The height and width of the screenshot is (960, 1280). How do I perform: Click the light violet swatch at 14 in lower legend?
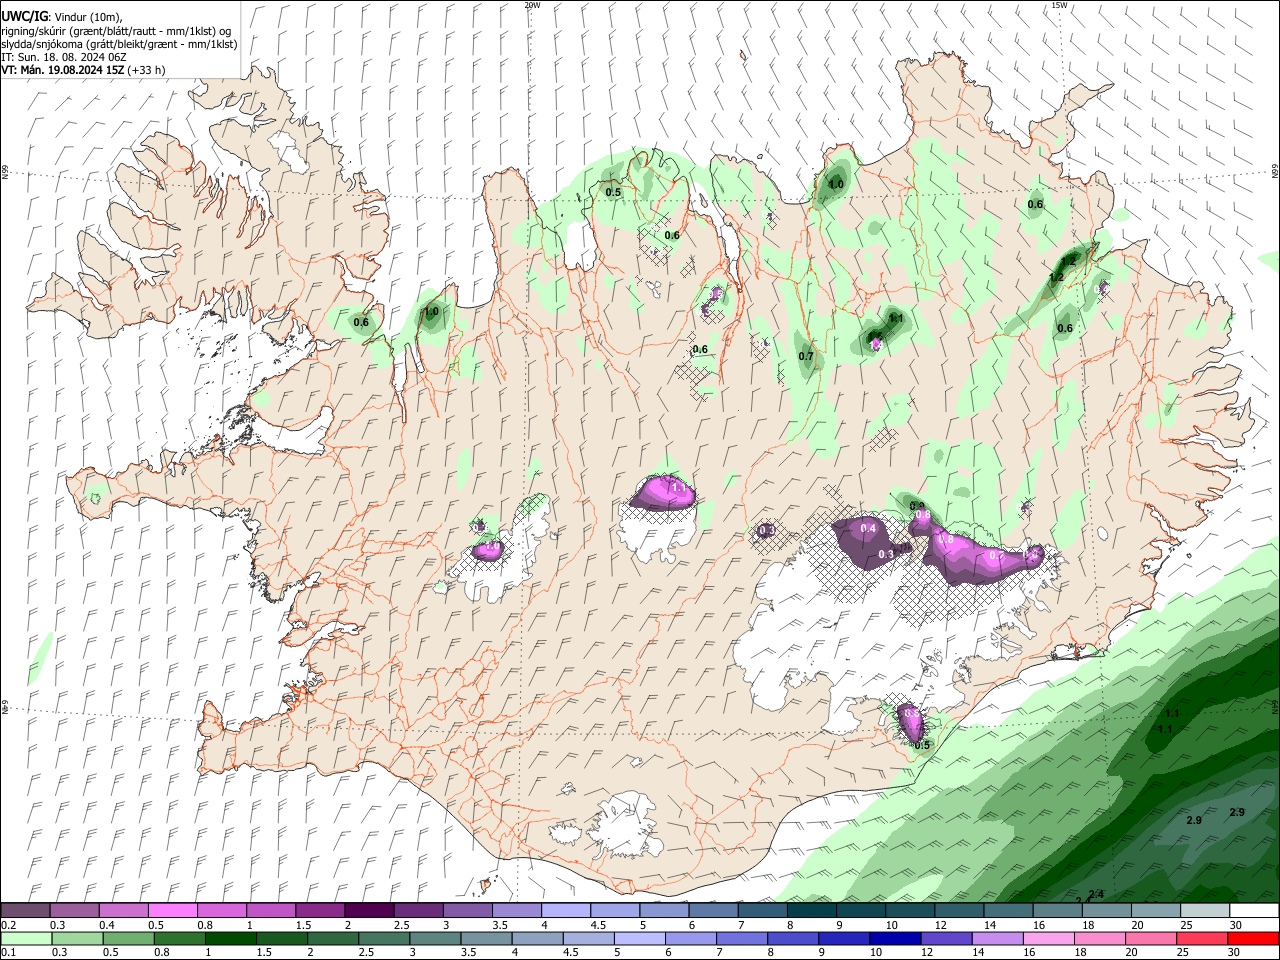(x=998, y=939)
